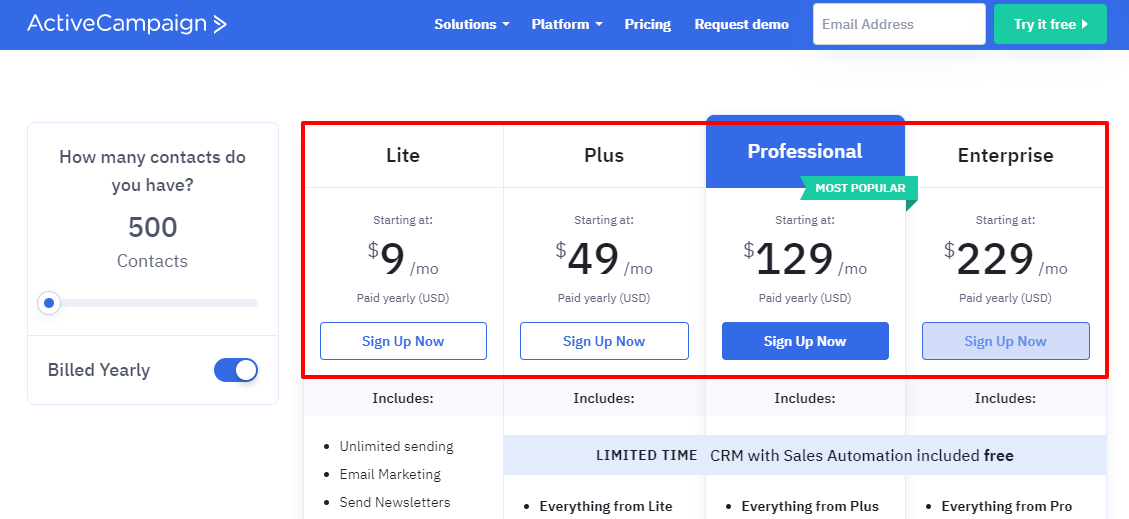
Task: Click the contacts slider handle
Action: click(x=48, y=303)
